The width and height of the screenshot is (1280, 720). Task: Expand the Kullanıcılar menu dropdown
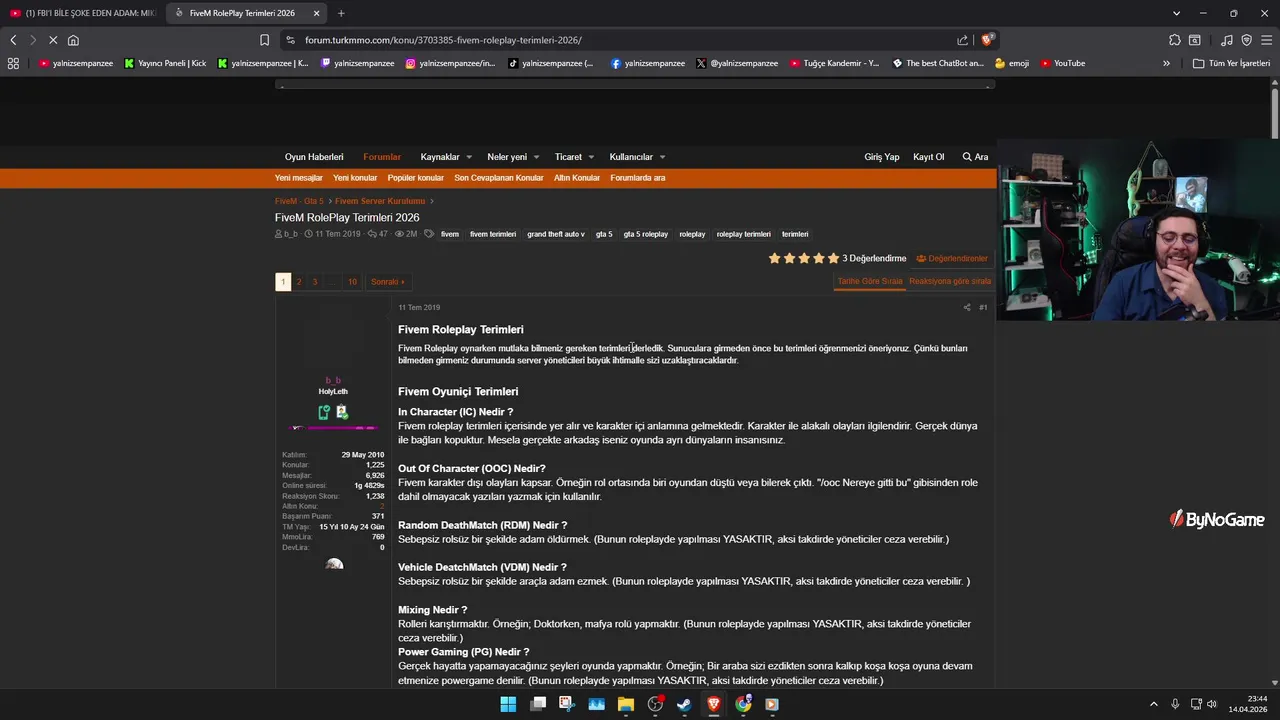(662, 157)
